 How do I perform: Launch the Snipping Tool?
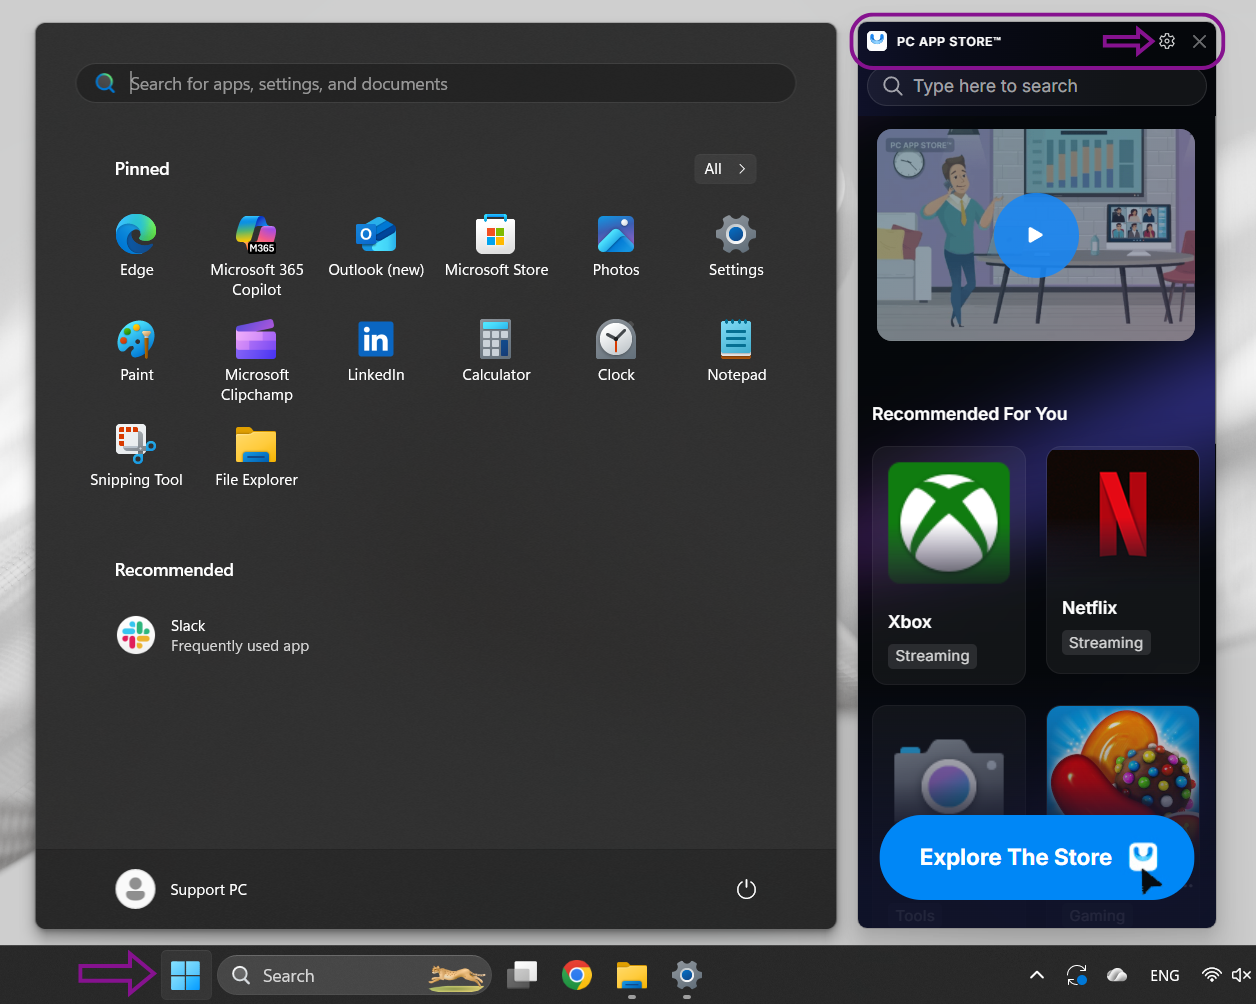coord(136,457)
